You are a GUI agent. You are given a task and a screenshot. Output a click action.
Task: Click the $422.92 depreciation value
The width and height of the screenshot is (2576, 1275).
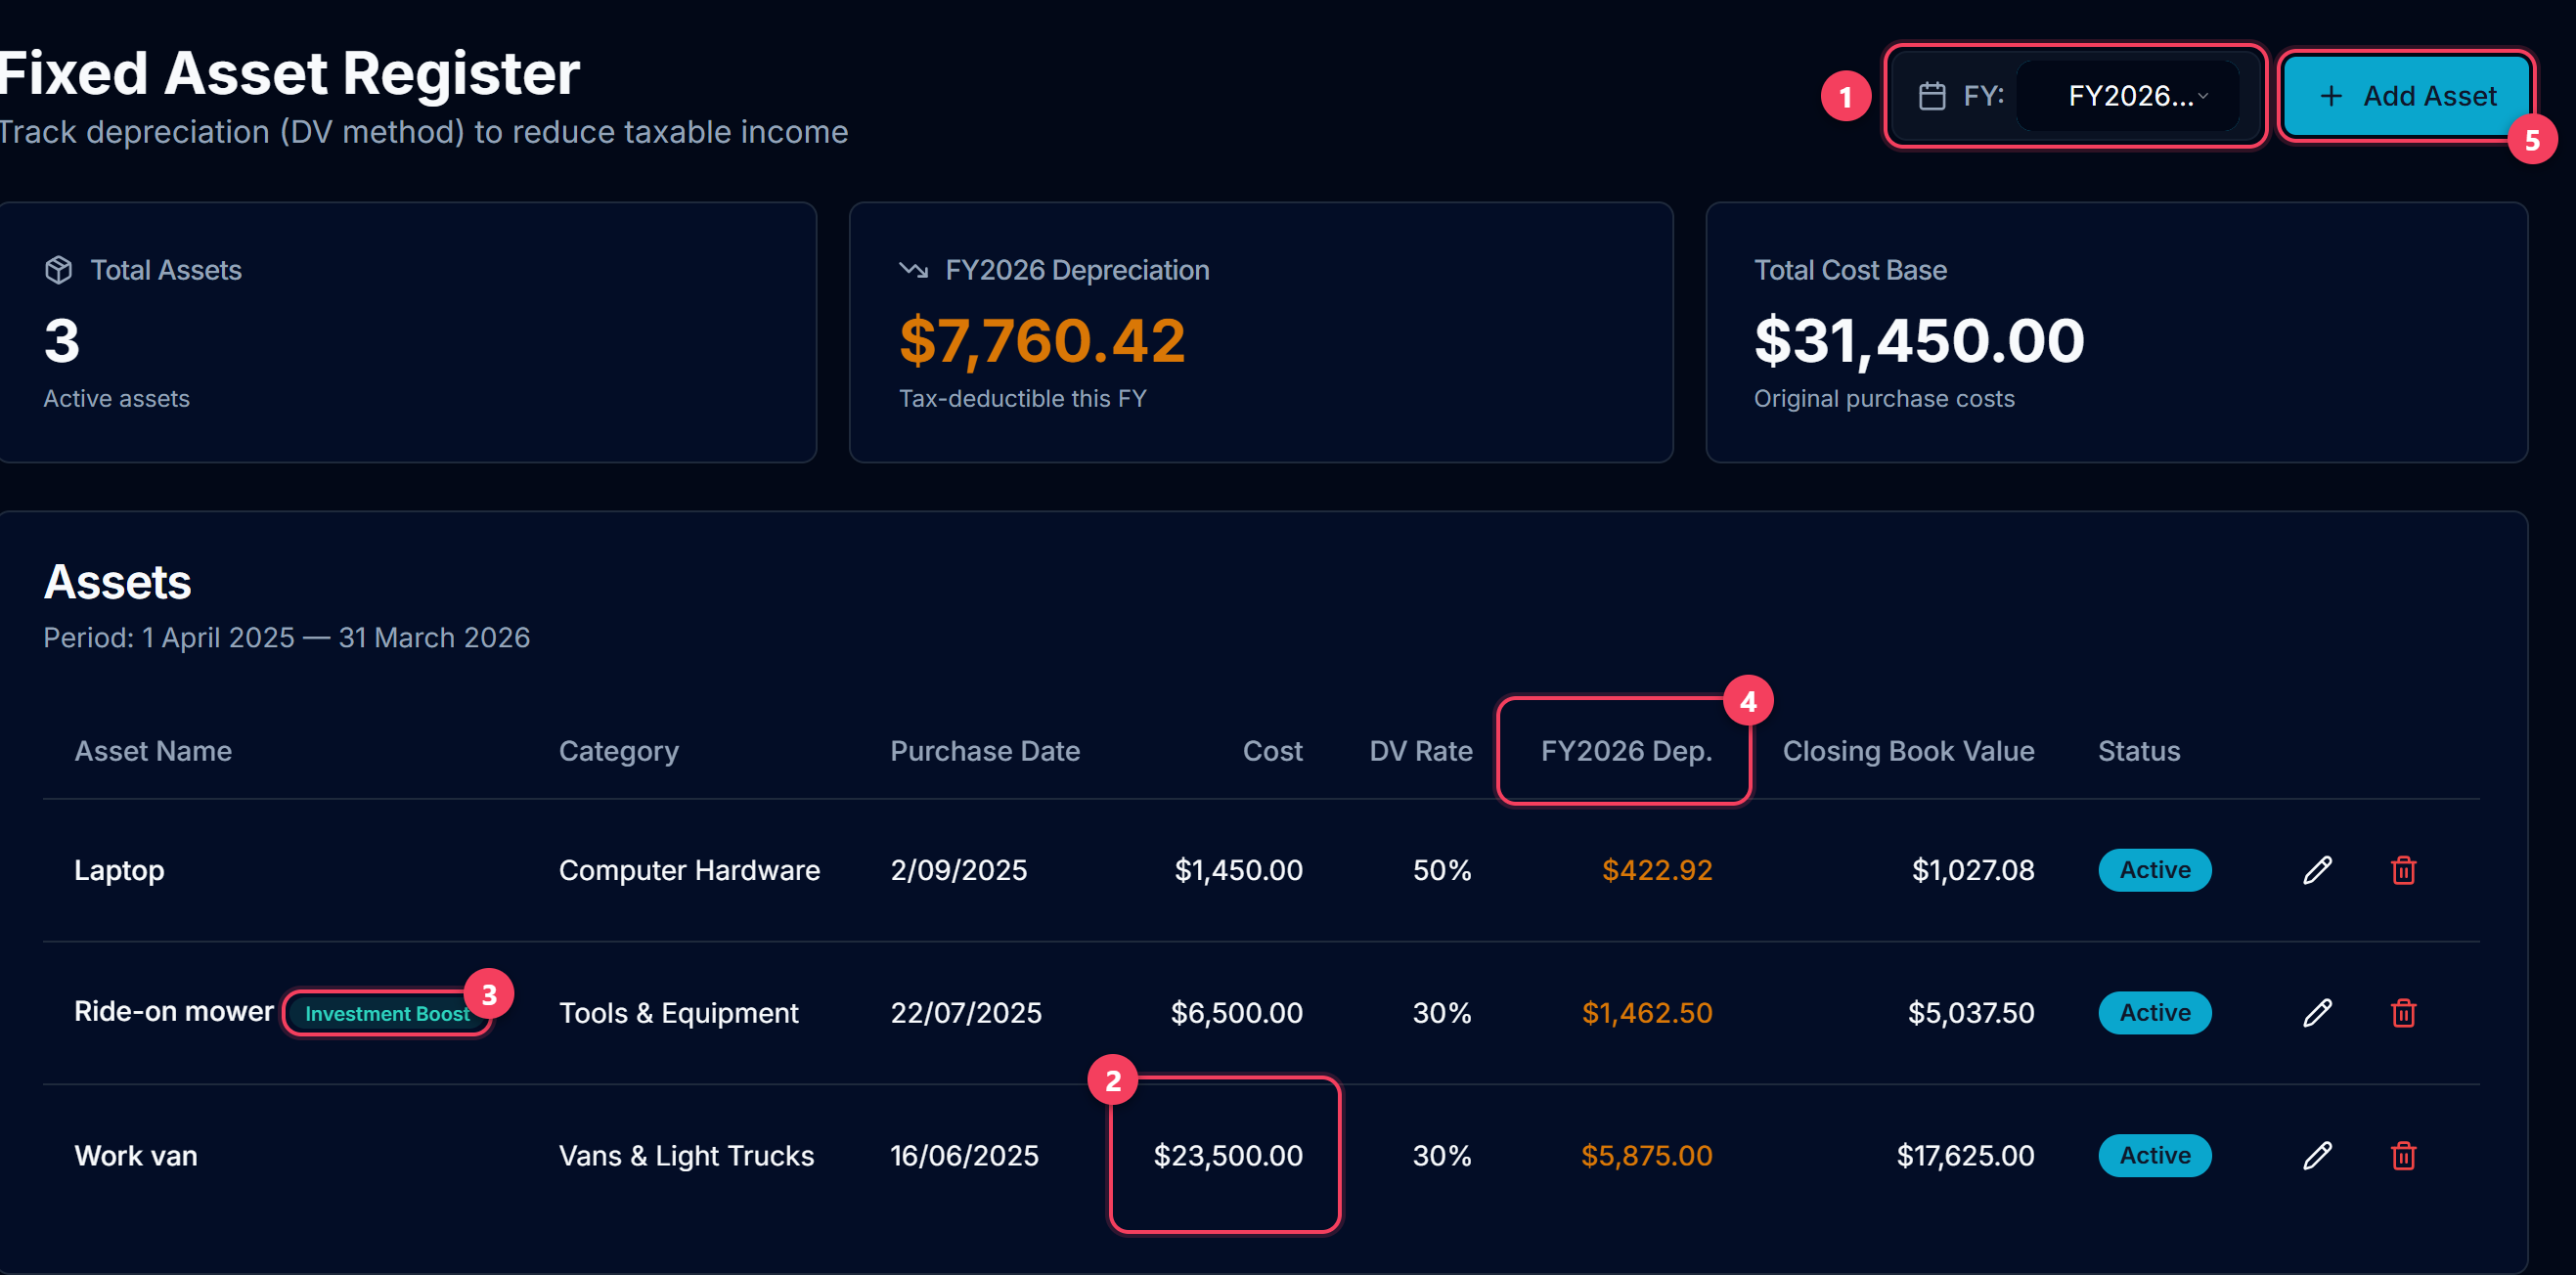tap(1657, 870)
